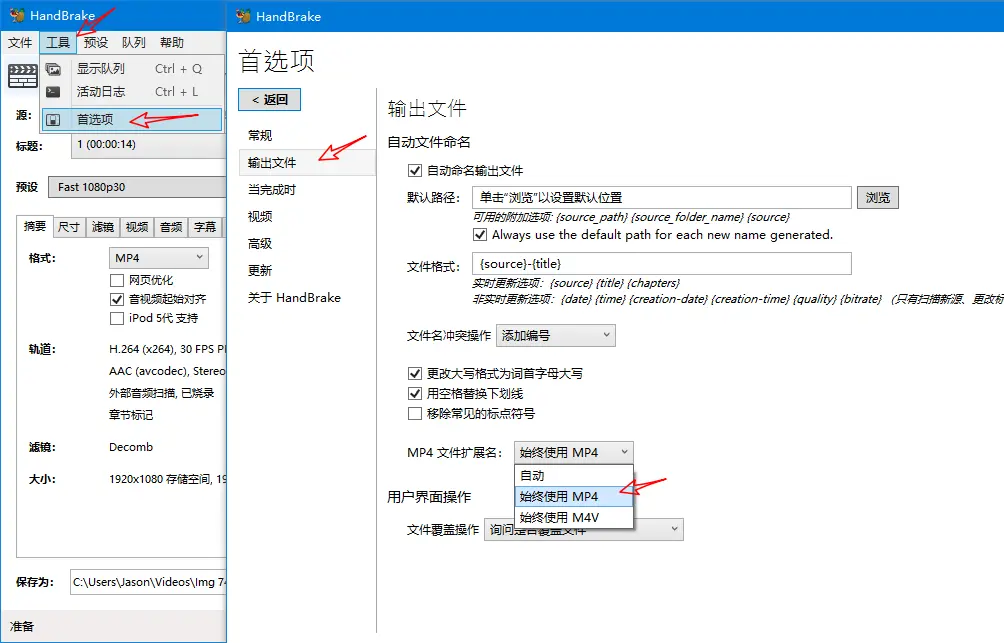
Task: Toggle 移除常见的标点符号 checkbox
Action: 415,414
